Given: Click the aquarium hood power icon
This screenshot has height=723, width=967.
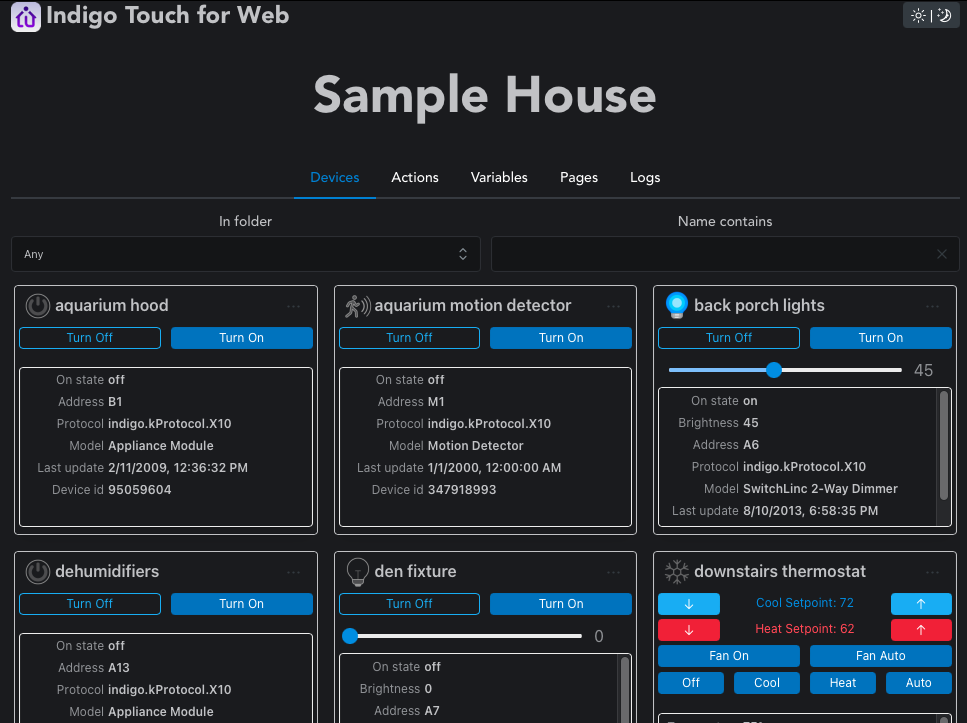Looking at the screenshot, I should click(38, 306).
